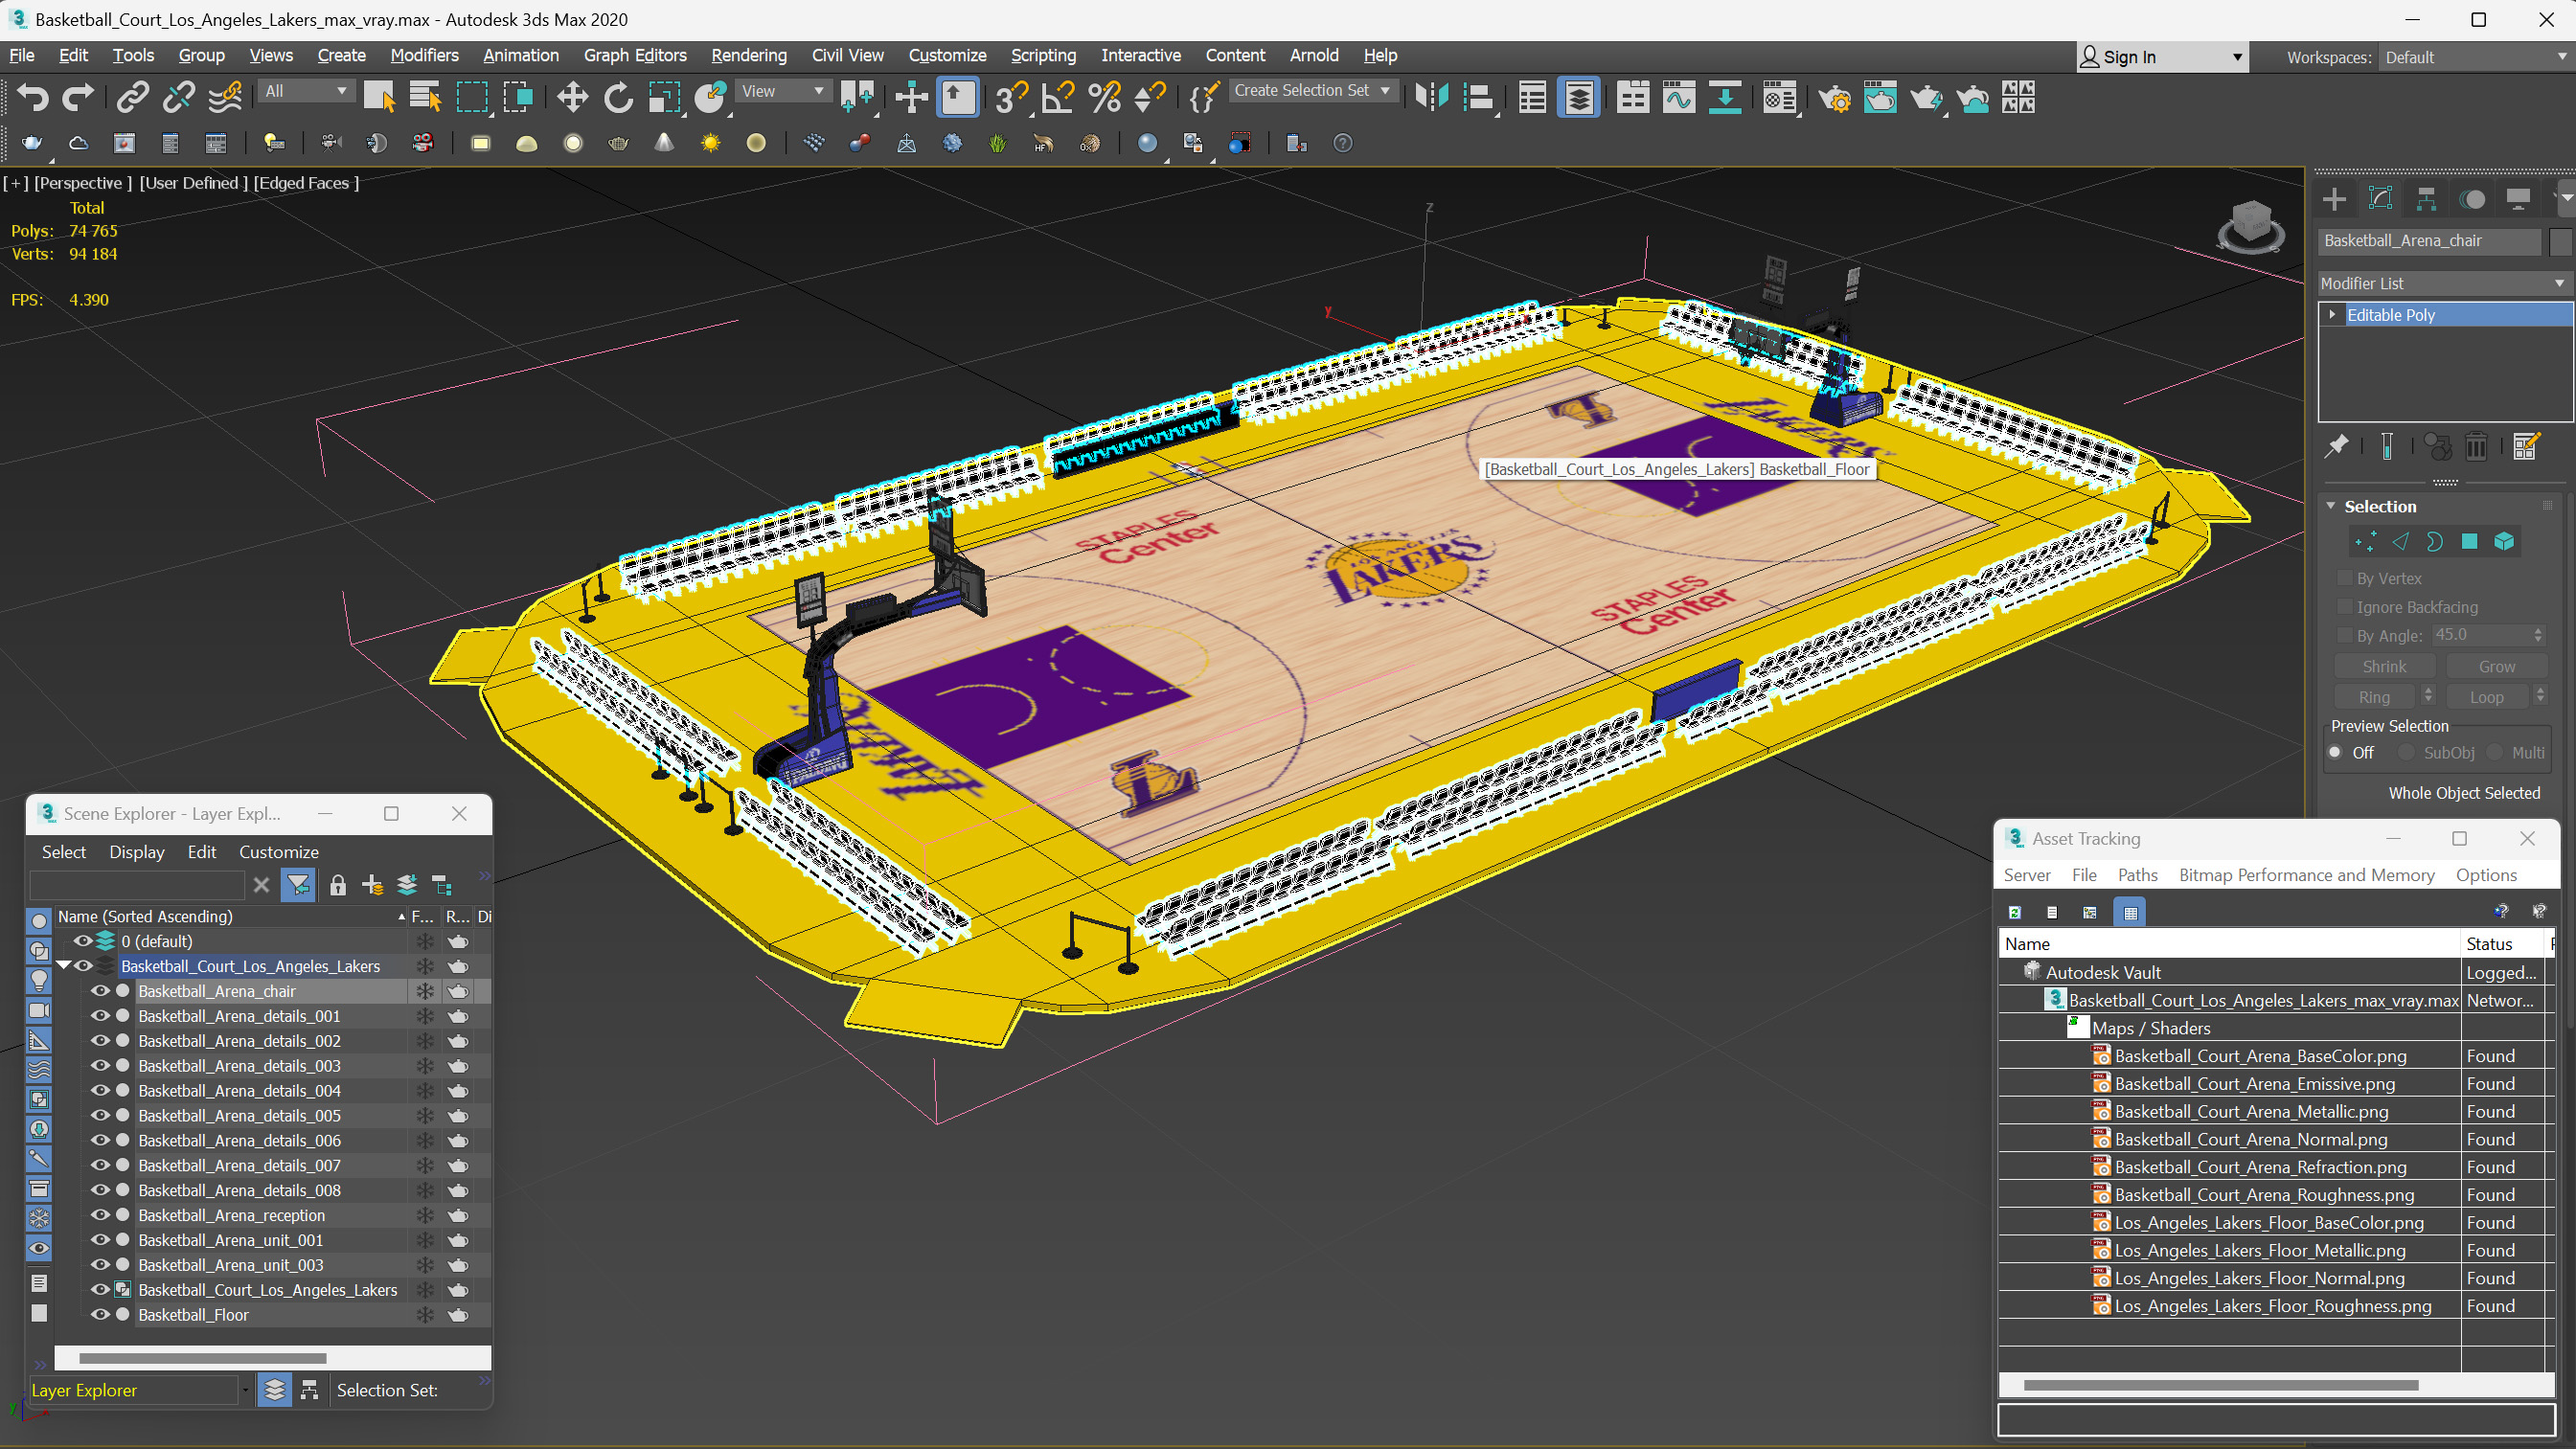
Task: Collapse the Basketball_Court_Los_Angeles_Lakers layer tree
Action: pyautogui.click(x=65, y=966)
